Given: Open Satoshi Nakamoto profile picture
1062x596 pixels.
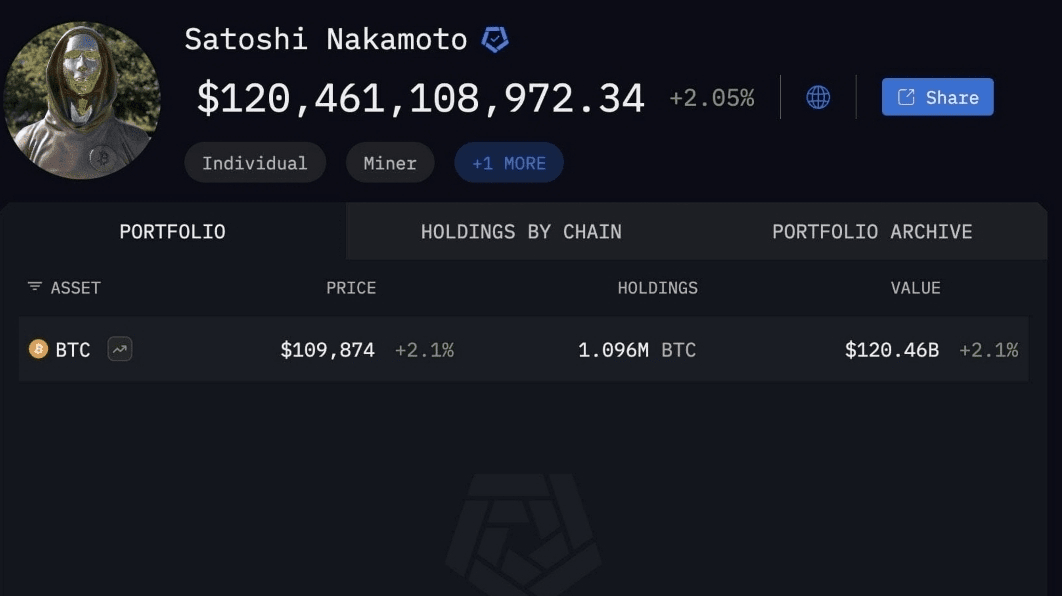Looking at the screenshot, I should point(82,100).
